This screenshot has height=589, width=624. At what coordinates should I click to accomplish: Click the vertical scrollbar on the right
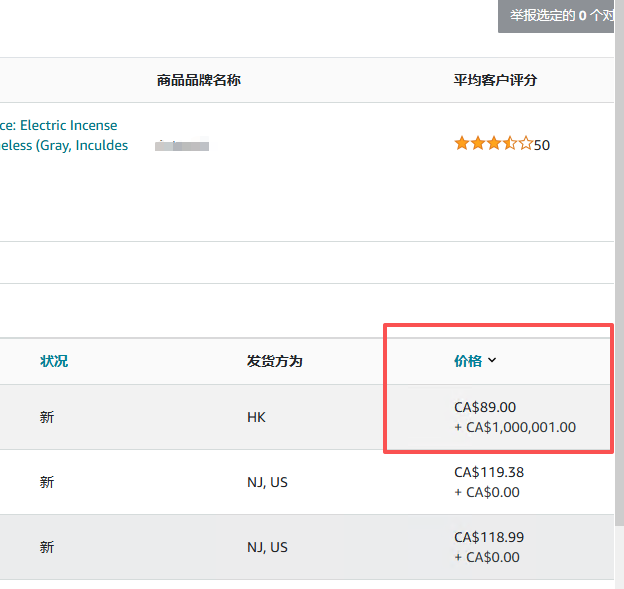coord(619,300)
